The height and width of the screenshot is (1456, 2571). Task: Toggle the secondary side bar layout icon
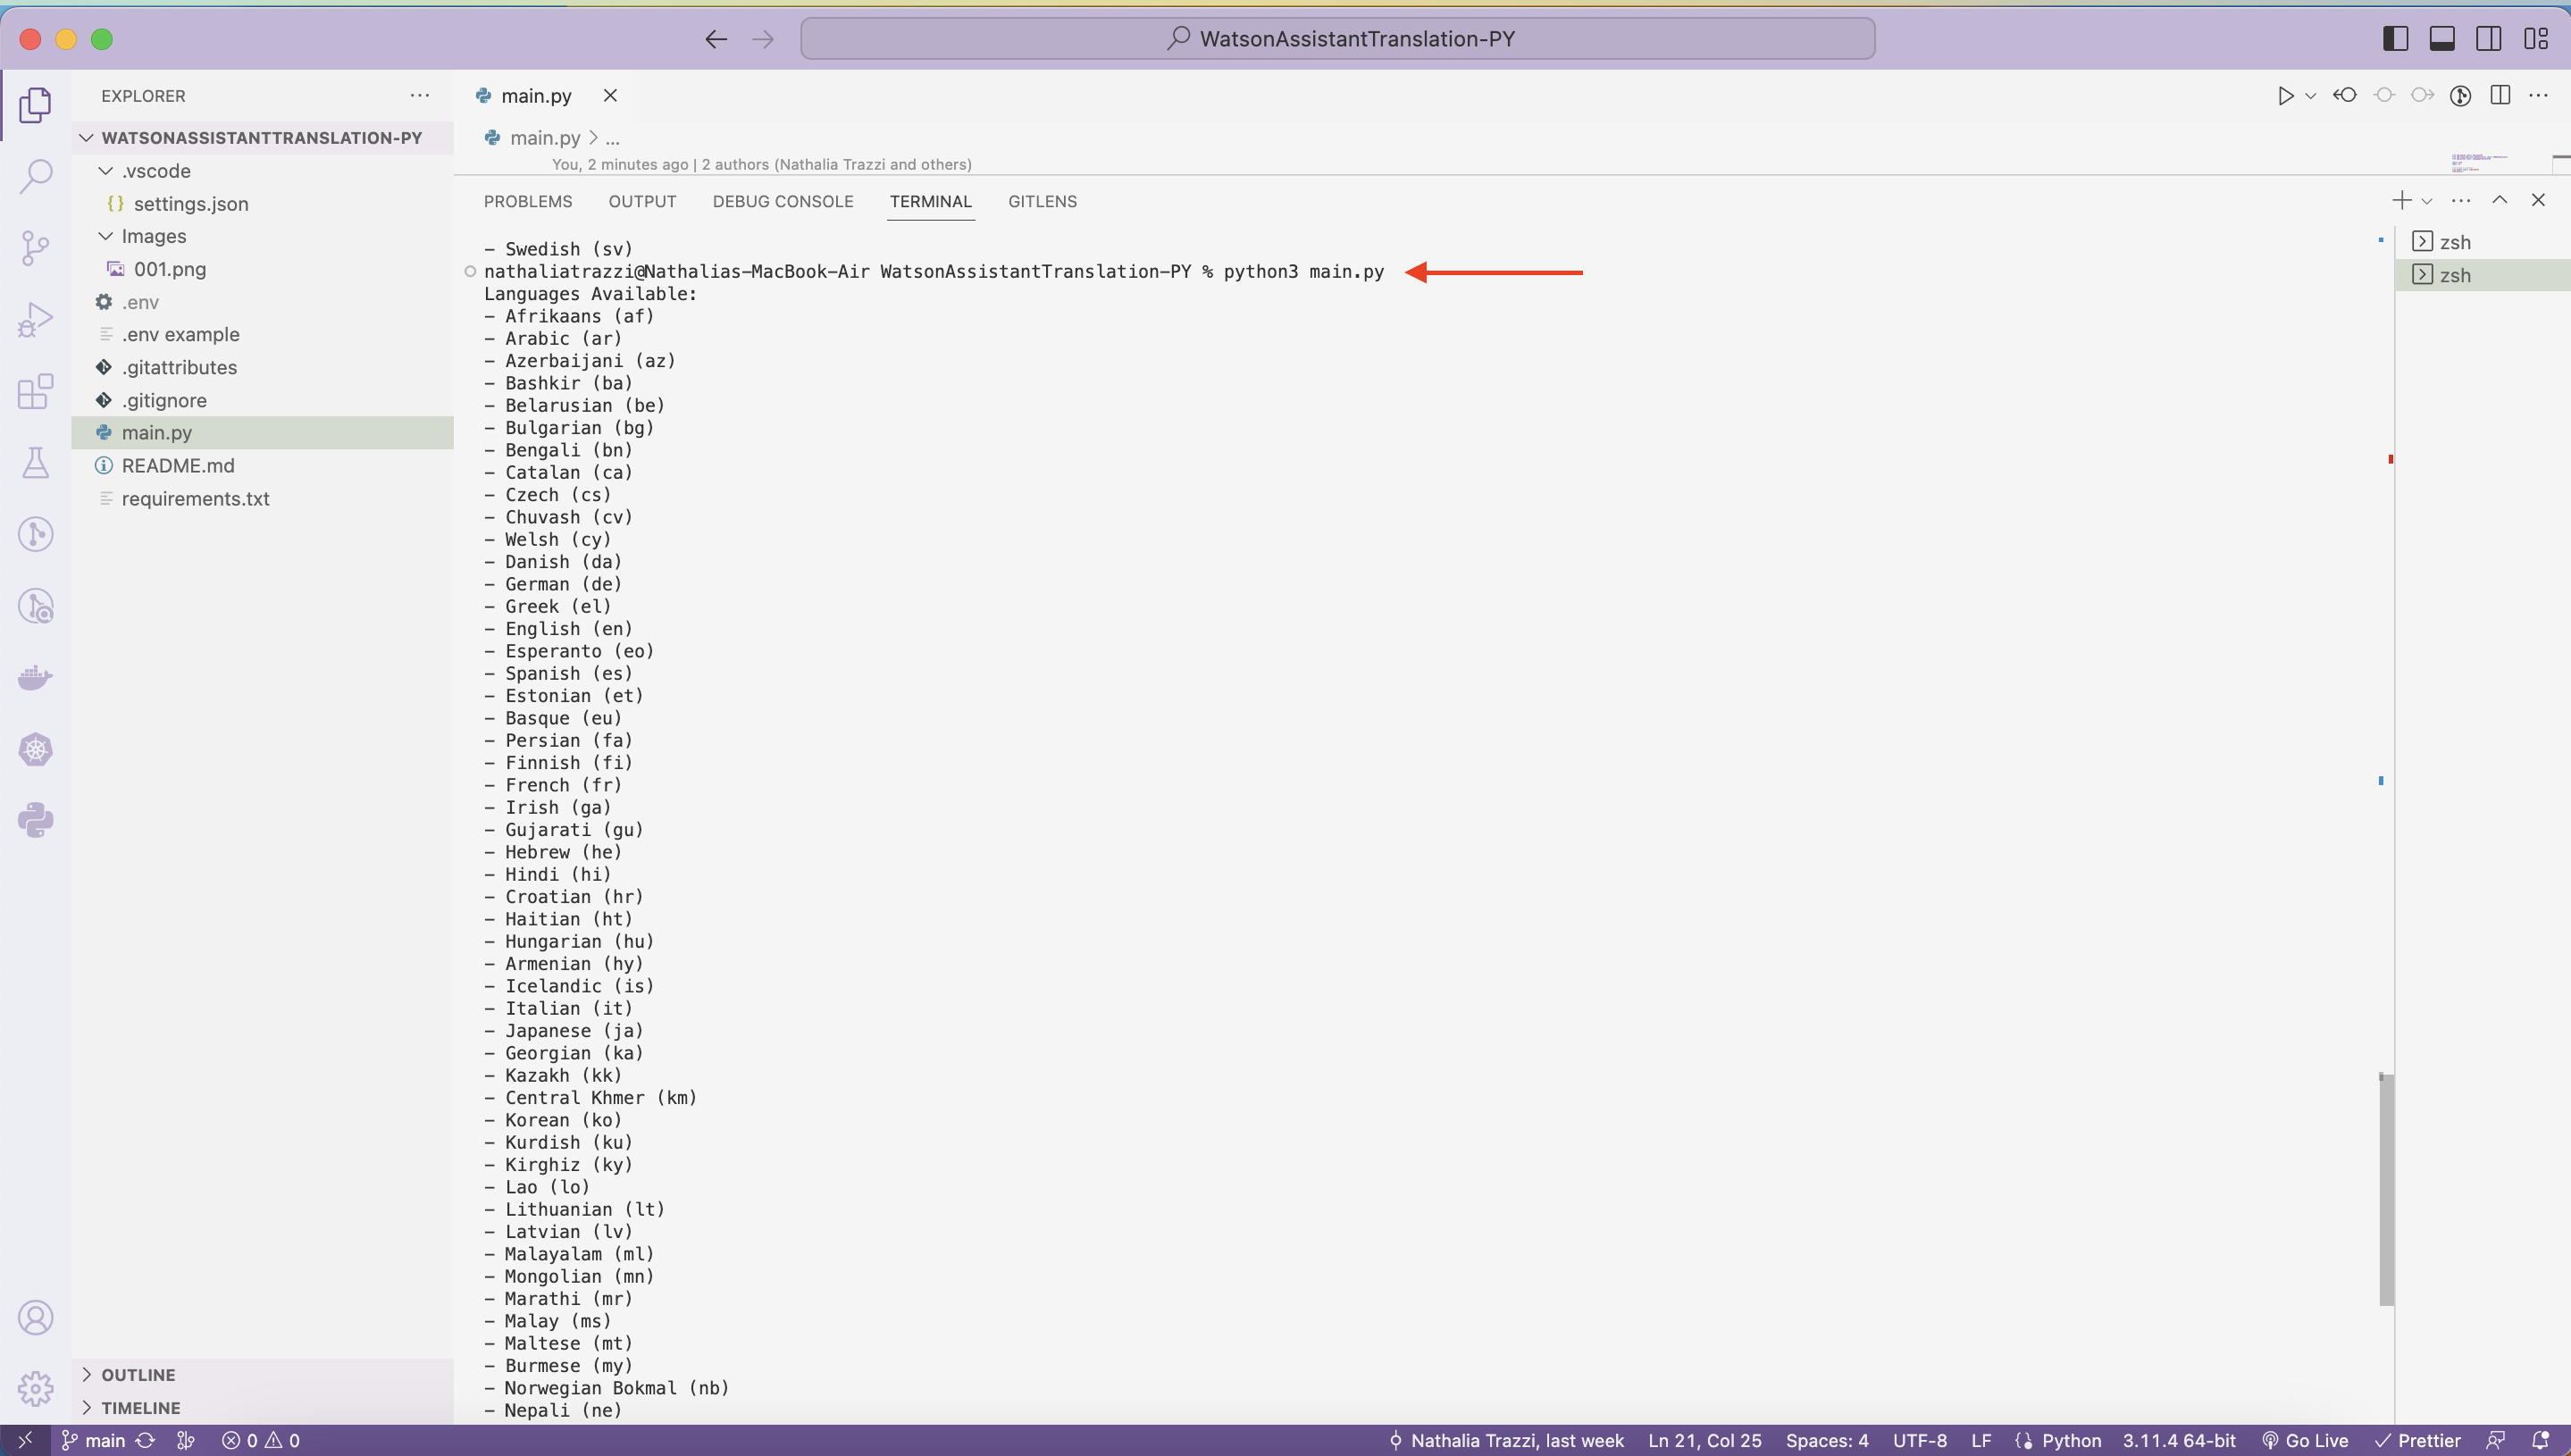[2489, 39]
